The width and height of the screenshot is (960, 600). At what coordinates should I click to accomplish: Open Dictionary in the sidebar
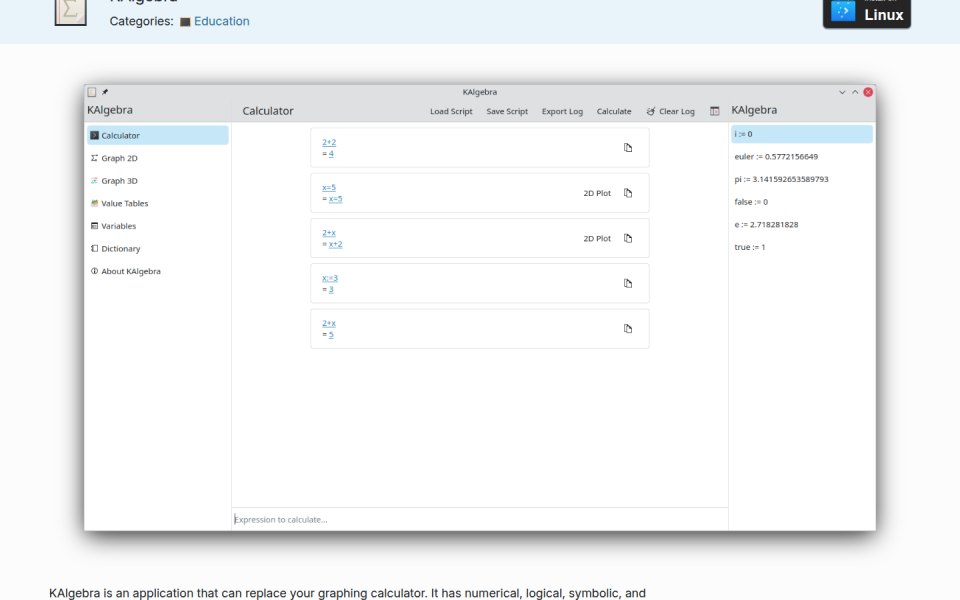[157, 249]
